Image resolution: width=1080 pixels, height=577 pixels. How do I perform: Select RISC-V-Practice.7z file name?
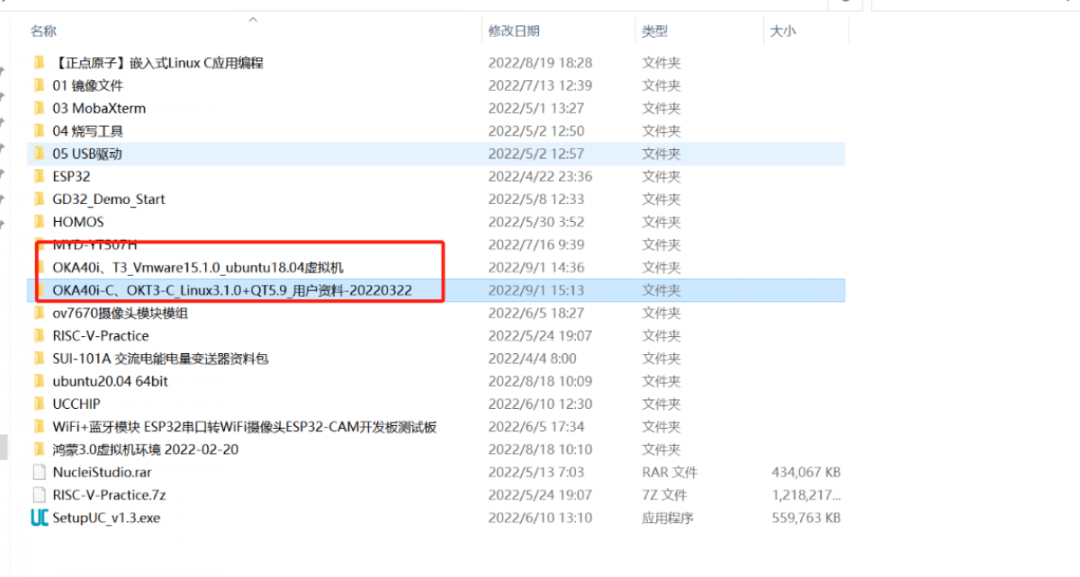(x=109, y=495)
